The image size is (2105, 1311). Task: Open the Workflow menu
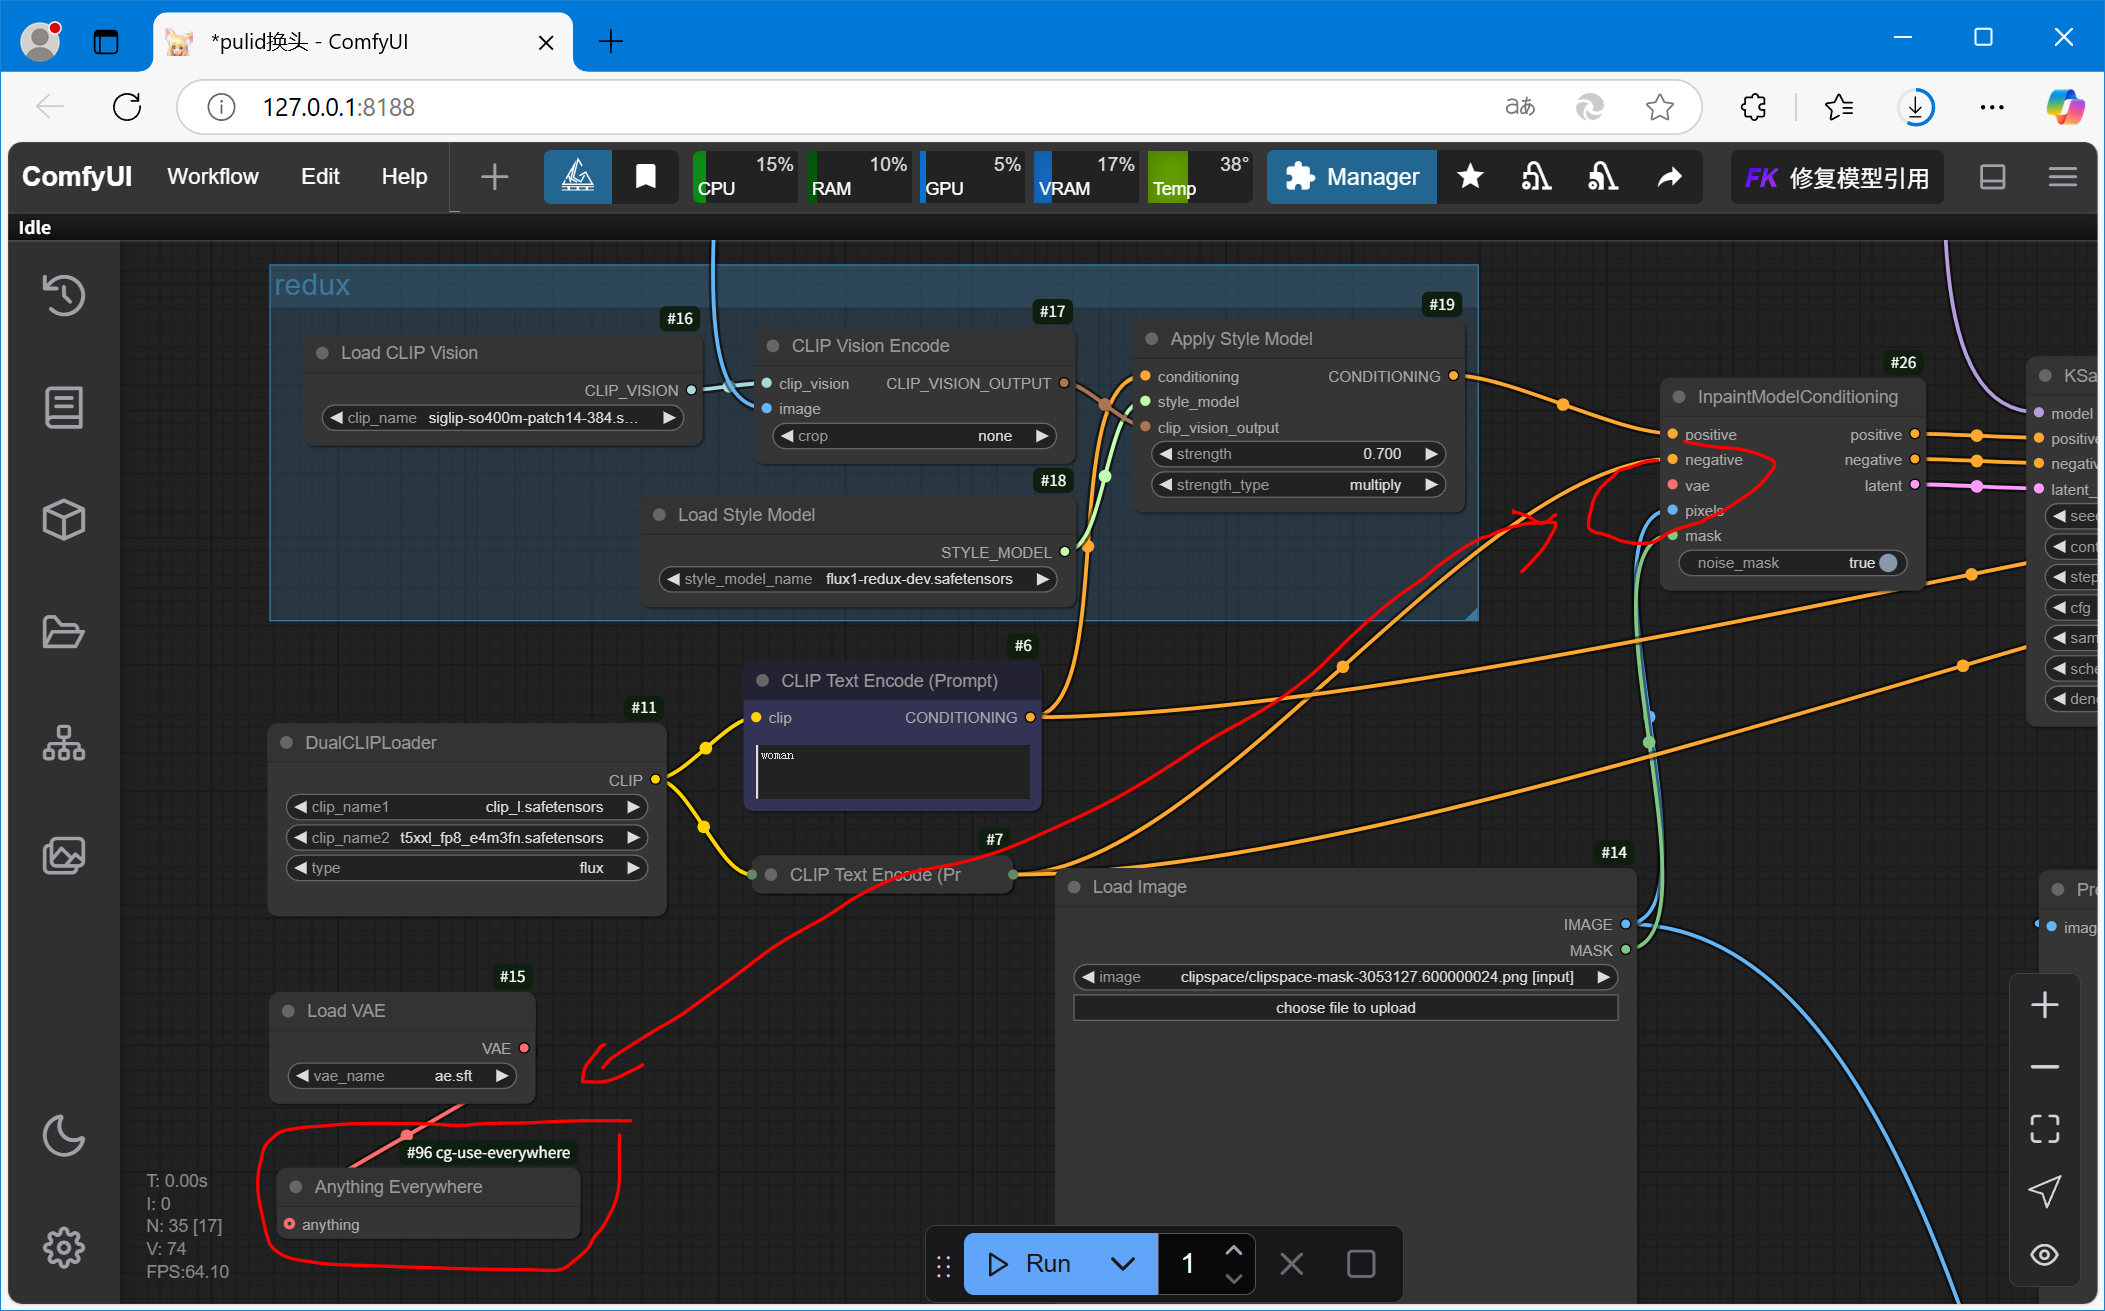pyautogui.click(x=212, y=177)
